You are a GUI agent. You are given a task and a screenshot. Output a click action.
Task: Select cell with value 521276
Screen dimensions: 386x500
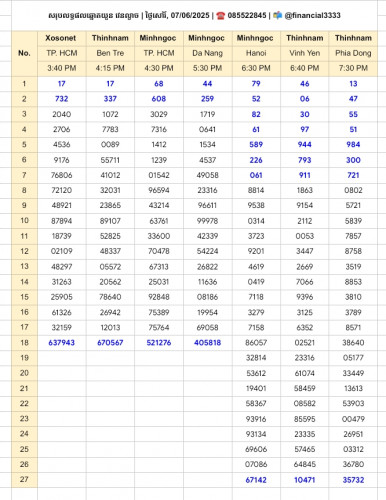point(159,343)
